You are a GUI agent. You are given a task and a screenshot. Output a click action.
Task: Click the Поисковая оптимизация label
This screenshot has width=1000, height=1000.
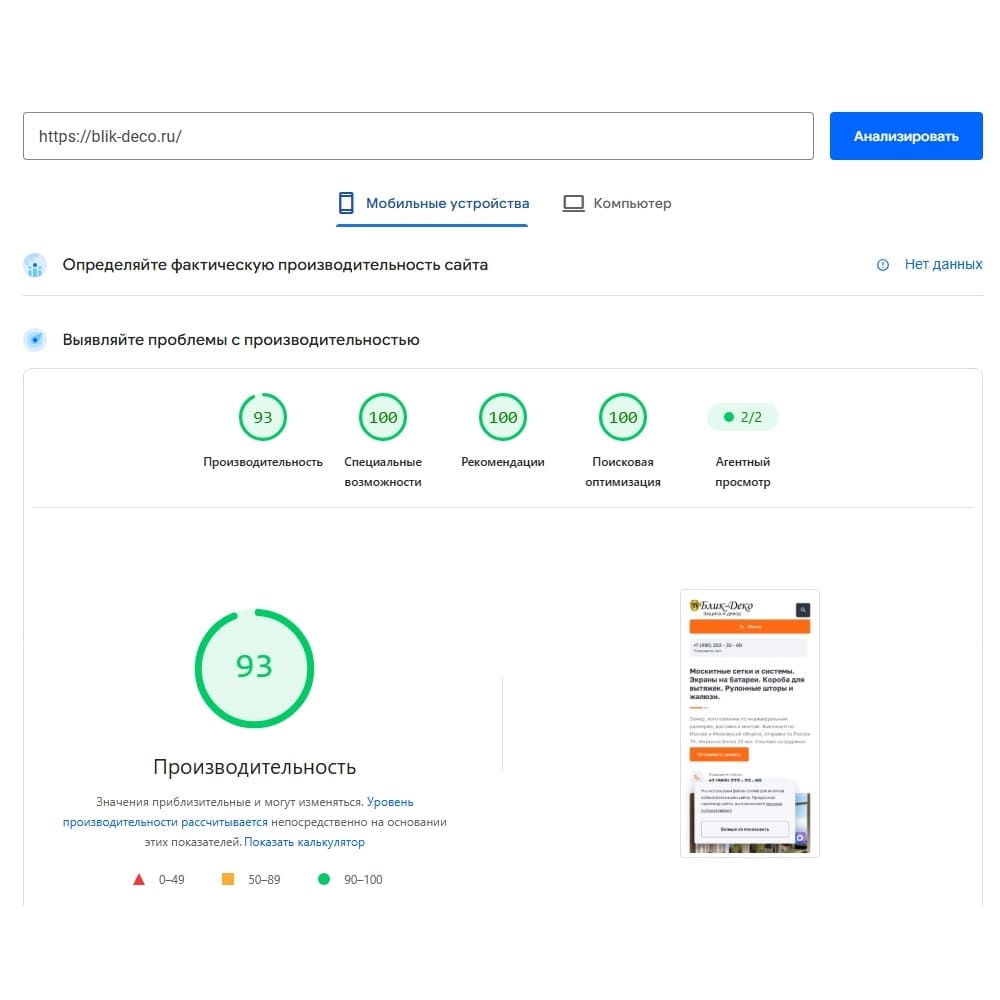(x=622, y=472)
